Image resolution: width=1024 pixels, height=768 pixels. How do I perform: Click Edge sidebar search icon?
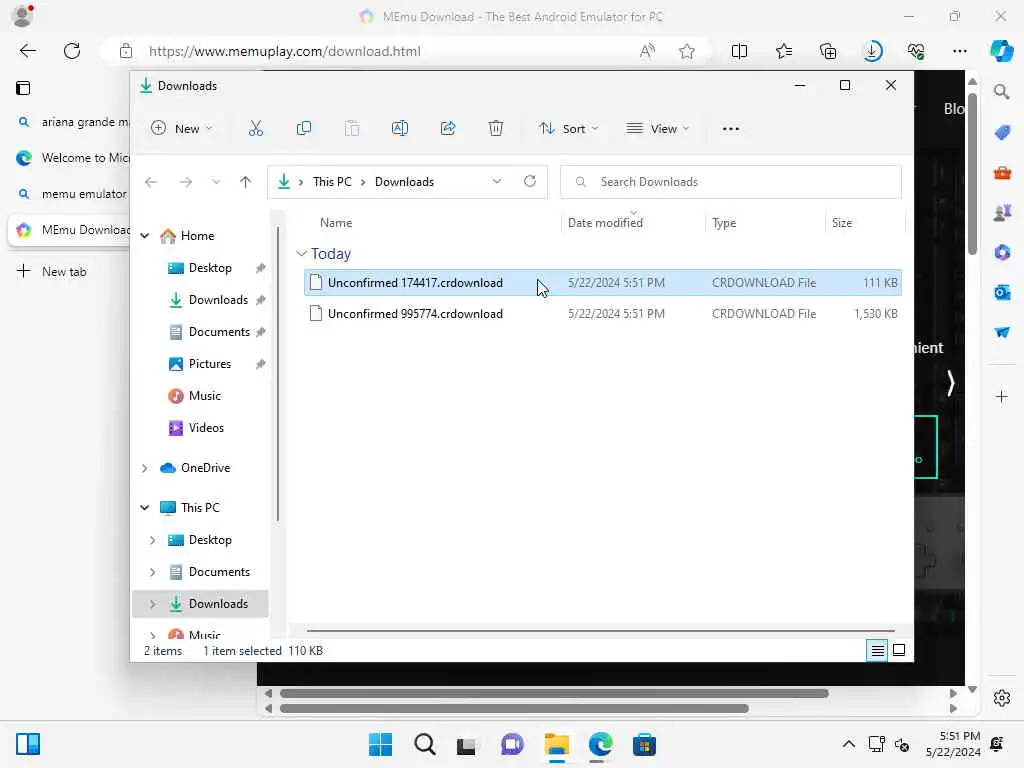(x=1002, y=92)
